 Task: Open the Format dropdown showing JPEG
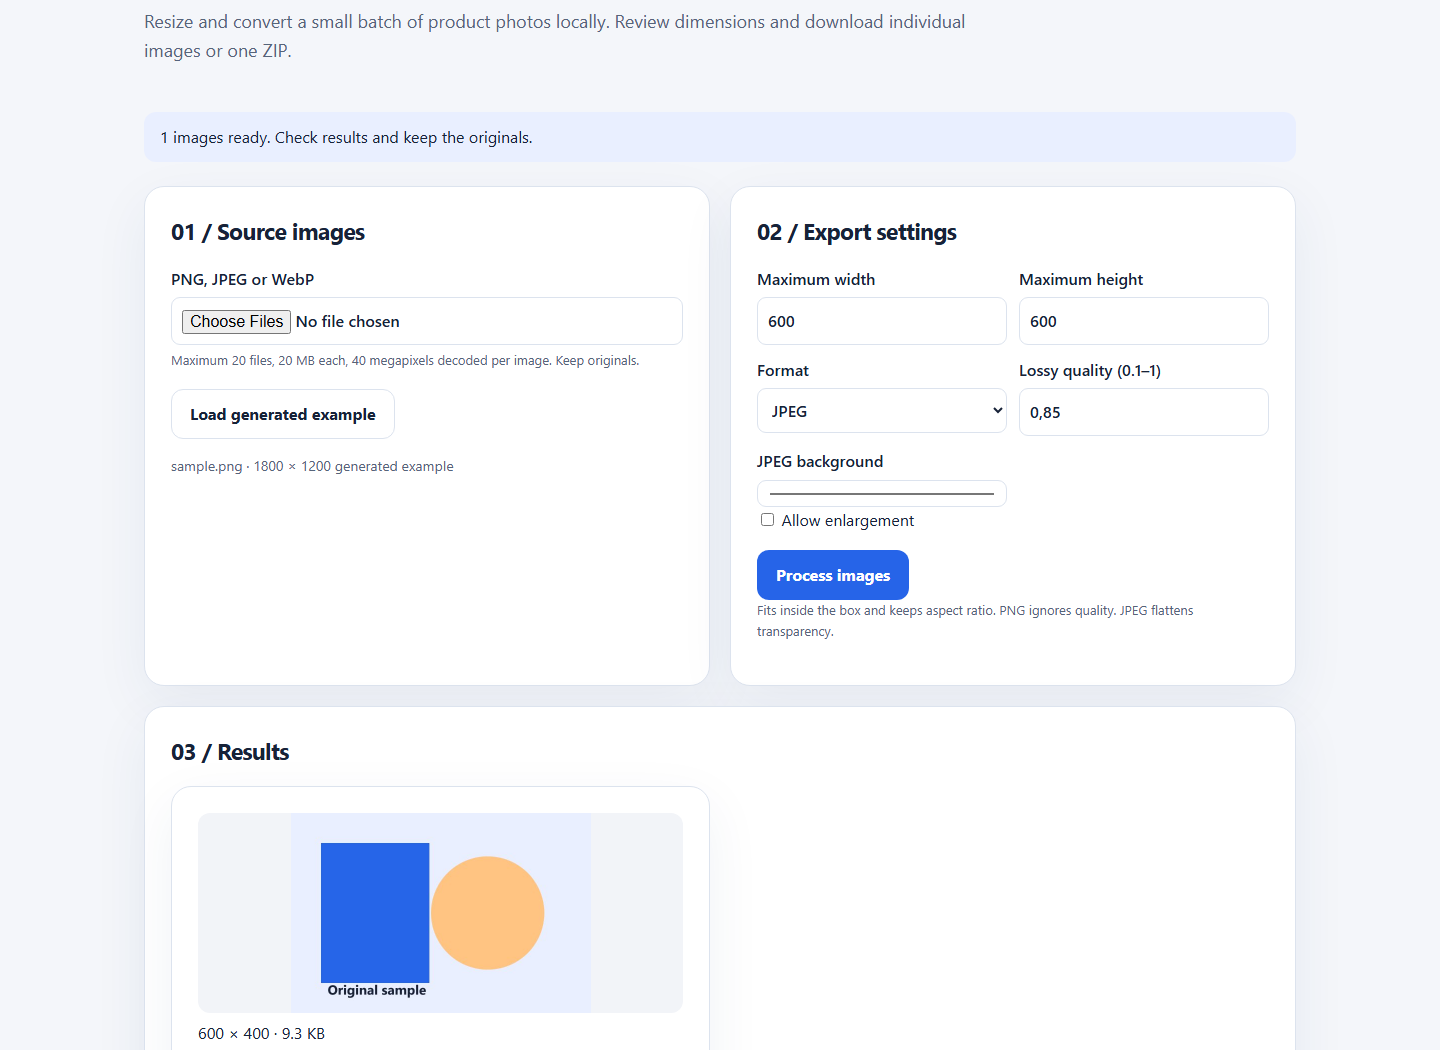tap(882, 411)
